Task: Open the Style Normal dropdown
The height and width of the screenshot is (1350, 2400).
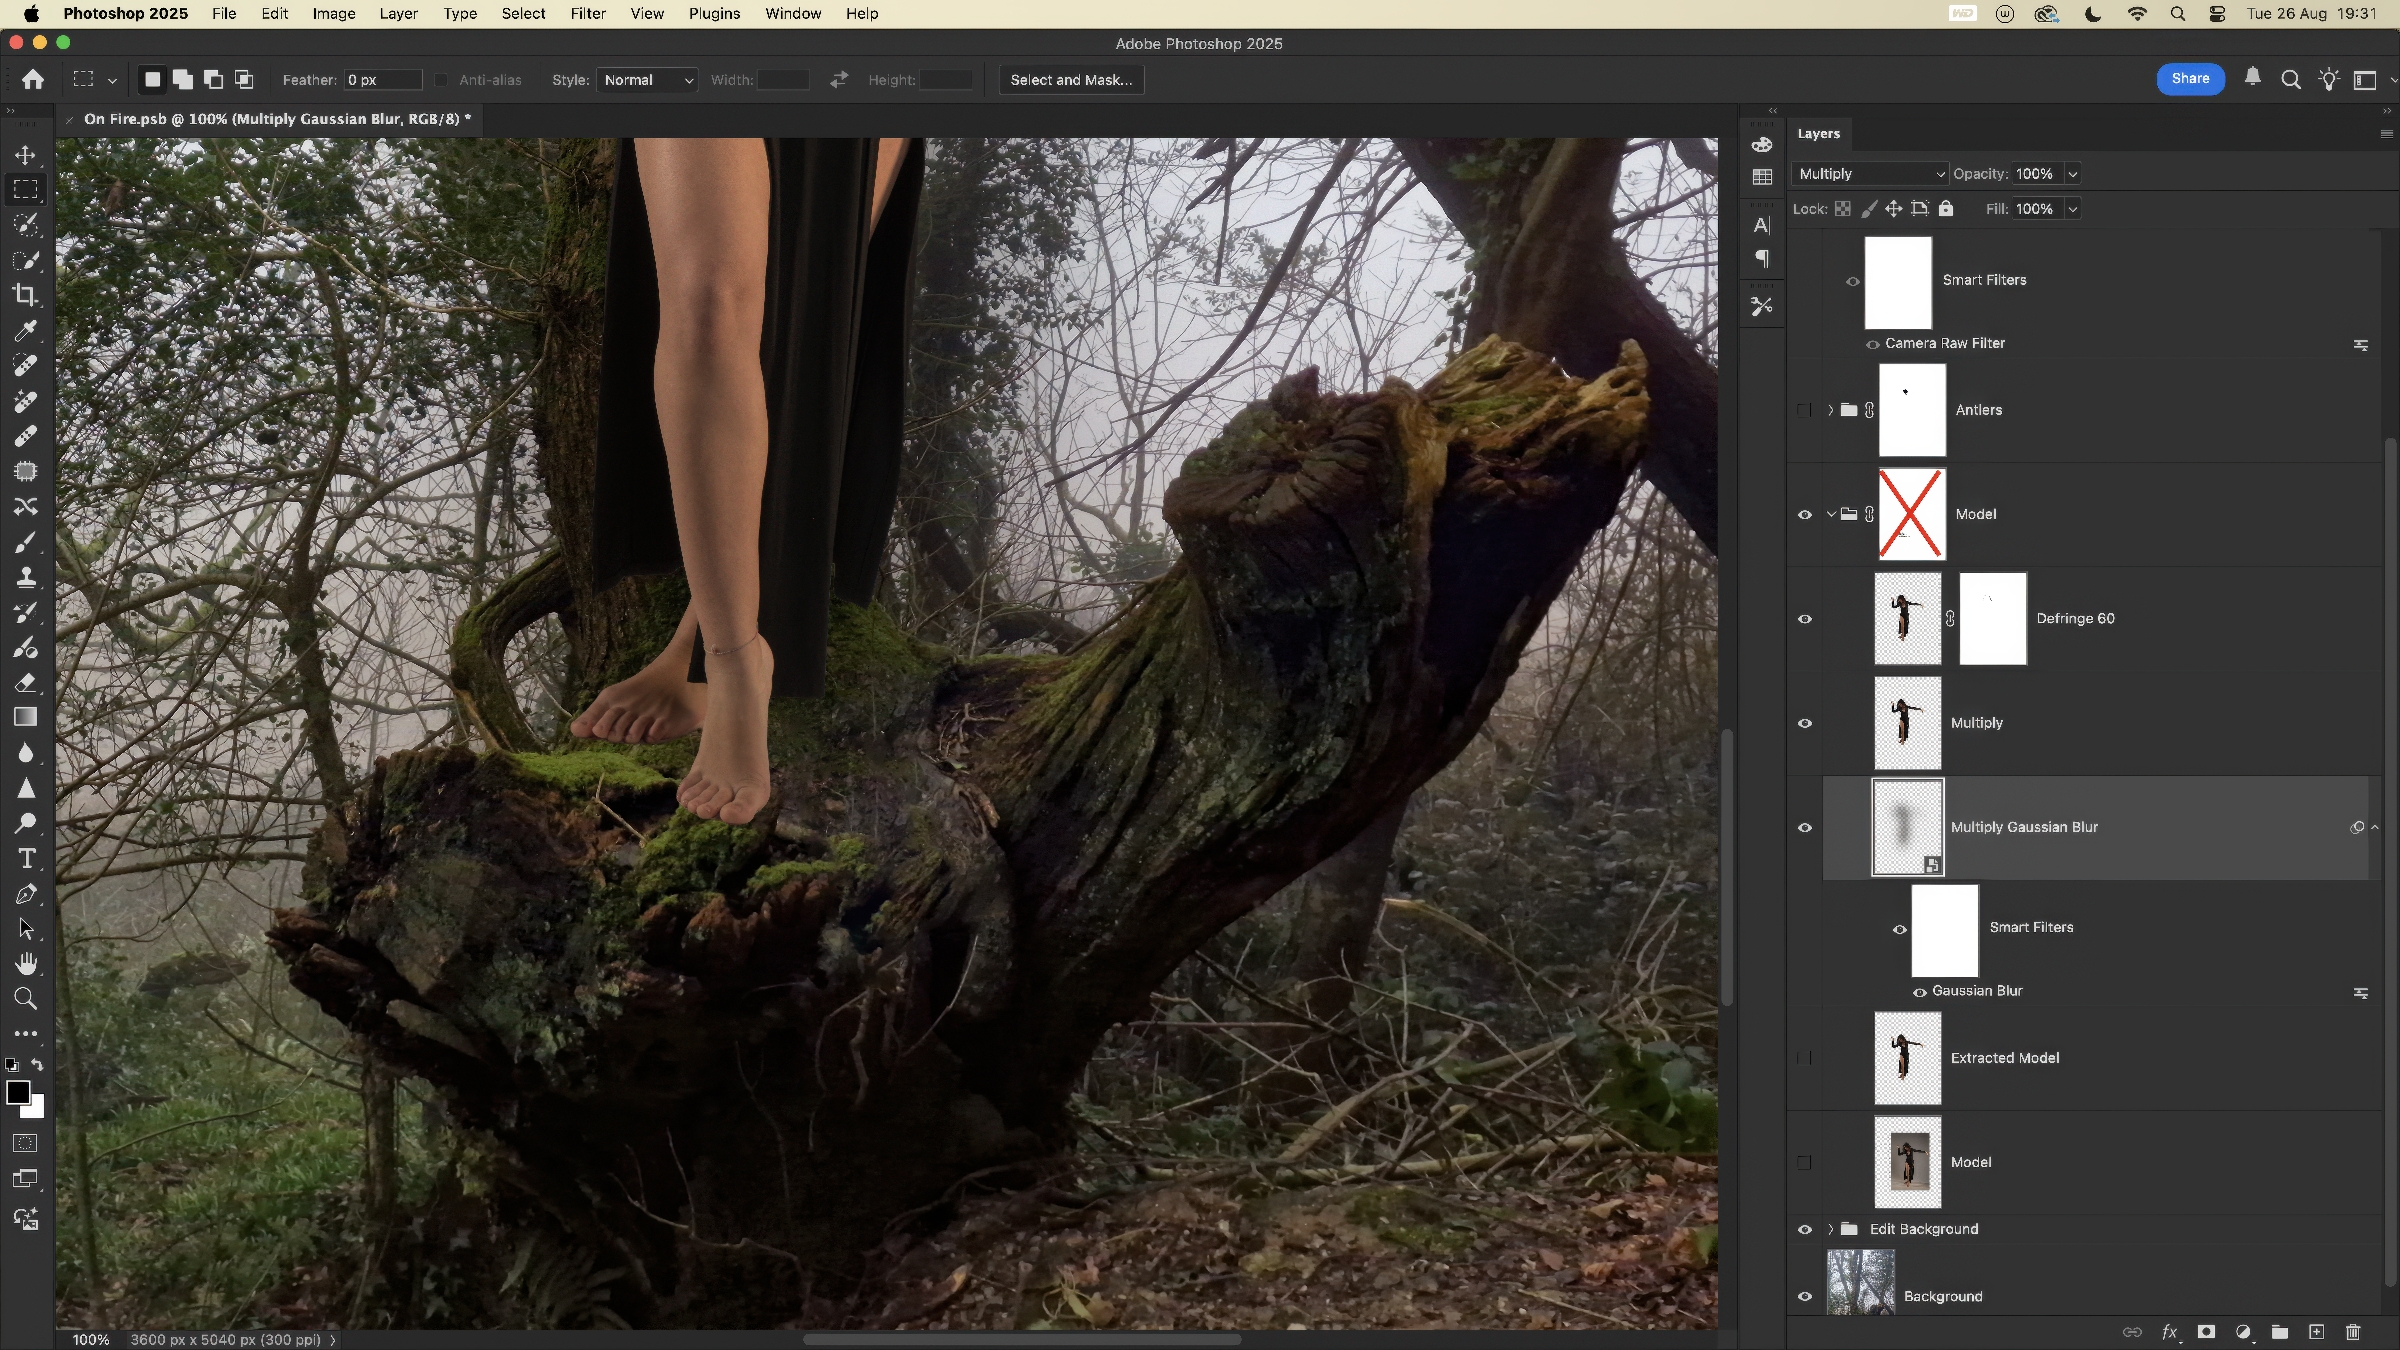Action: (647, 80)
